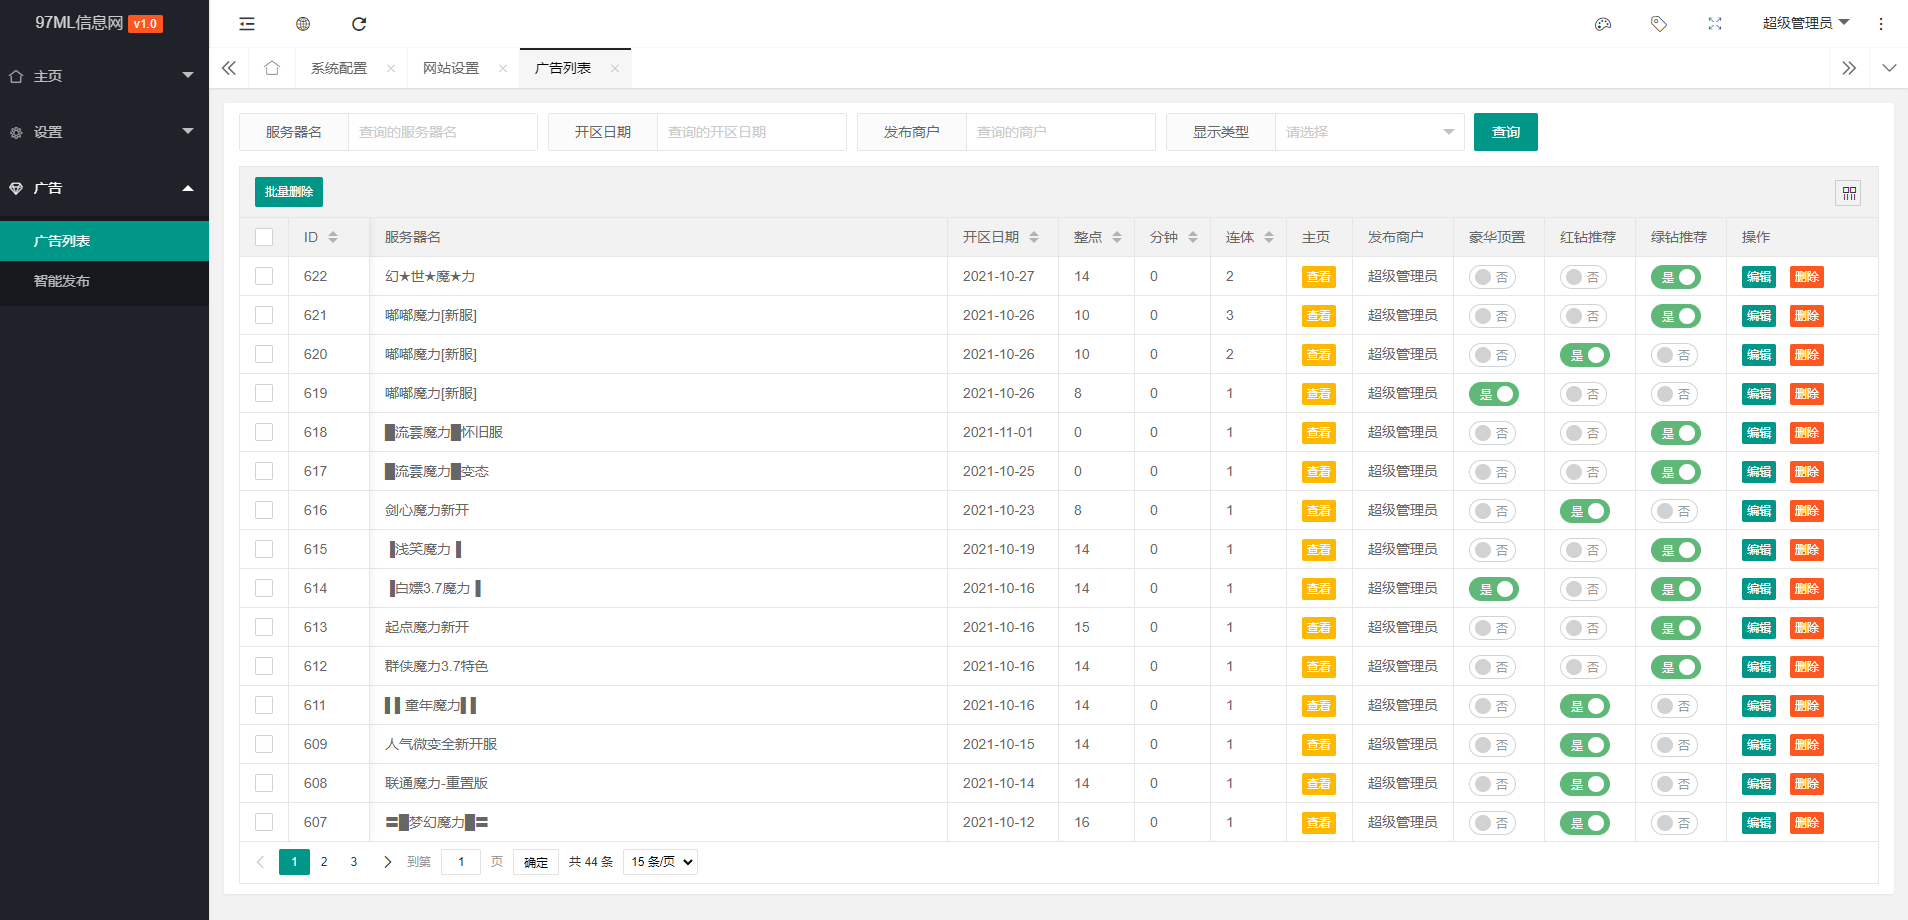1908x920 pixels.
Task: Enable 红钻推荐 for server 幻★世★魔★力
Action: 1584,276
